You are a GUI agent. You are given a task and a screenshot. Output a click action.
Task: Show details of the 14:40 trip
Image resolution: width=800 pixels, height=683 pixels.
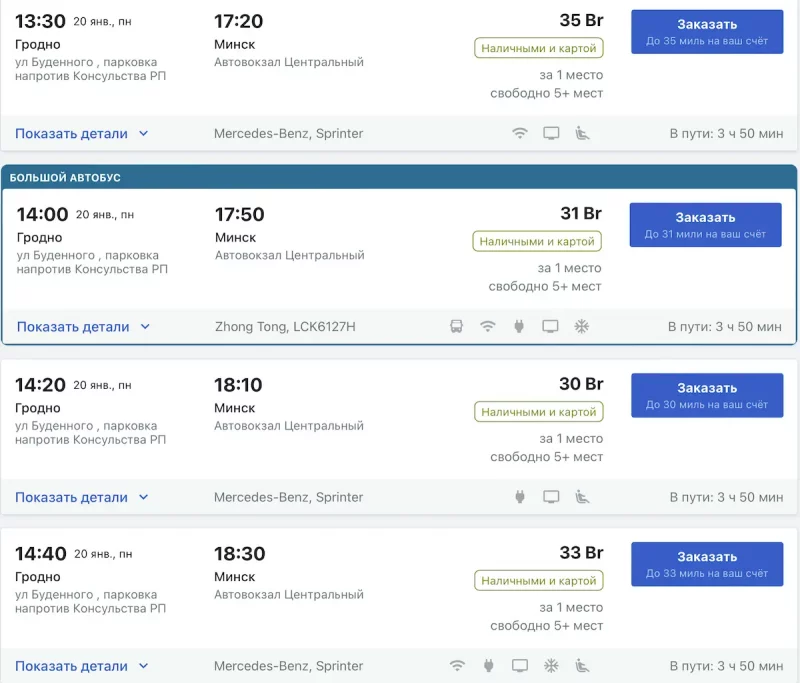81,666
